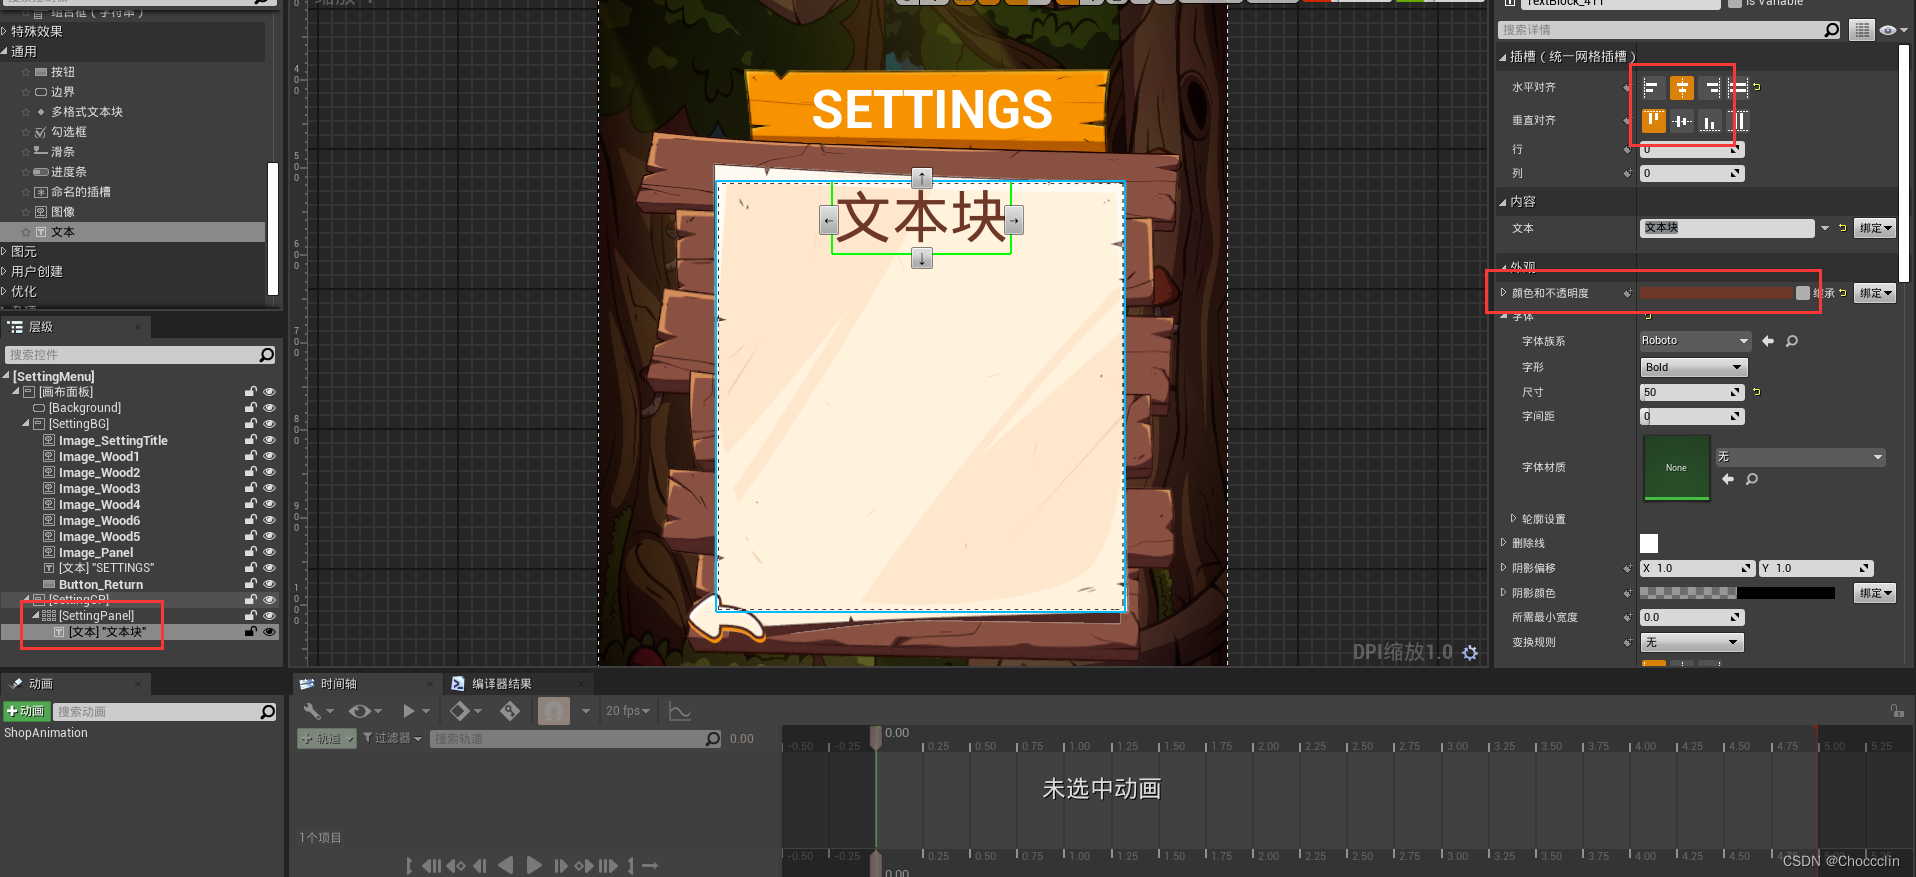
Task: Toggle visibility of Image_Panel
Action: pos(269,552)
